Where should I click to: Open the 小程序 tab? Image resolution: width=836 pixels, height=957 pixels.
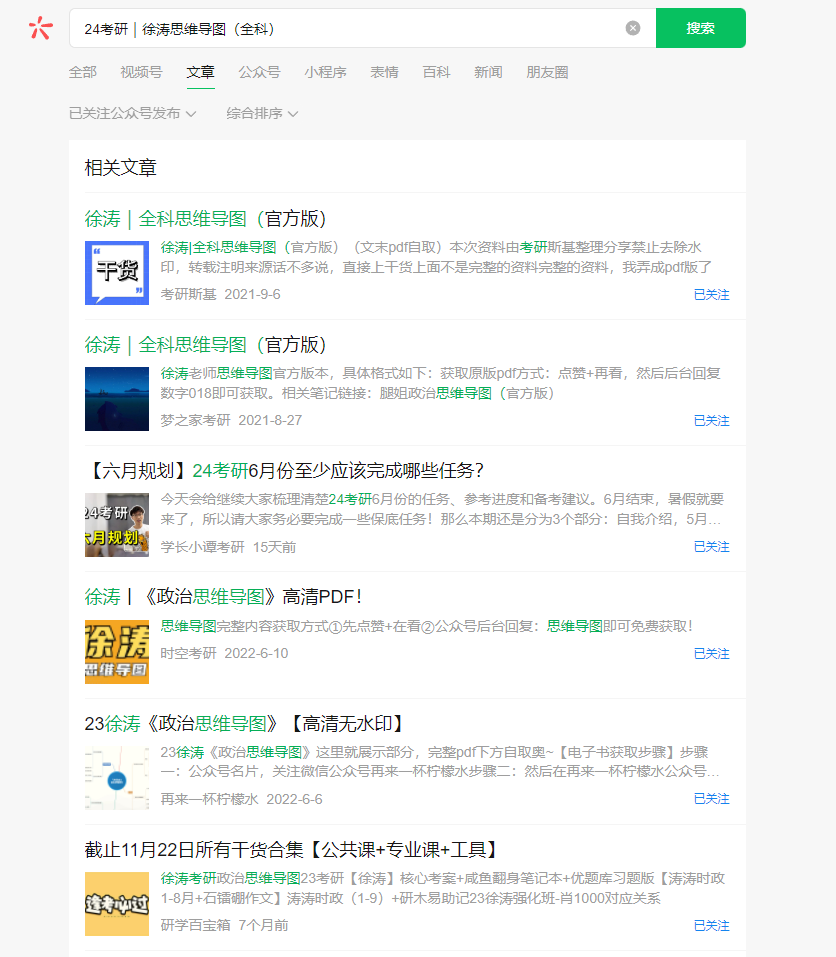[x=325, y=72]
